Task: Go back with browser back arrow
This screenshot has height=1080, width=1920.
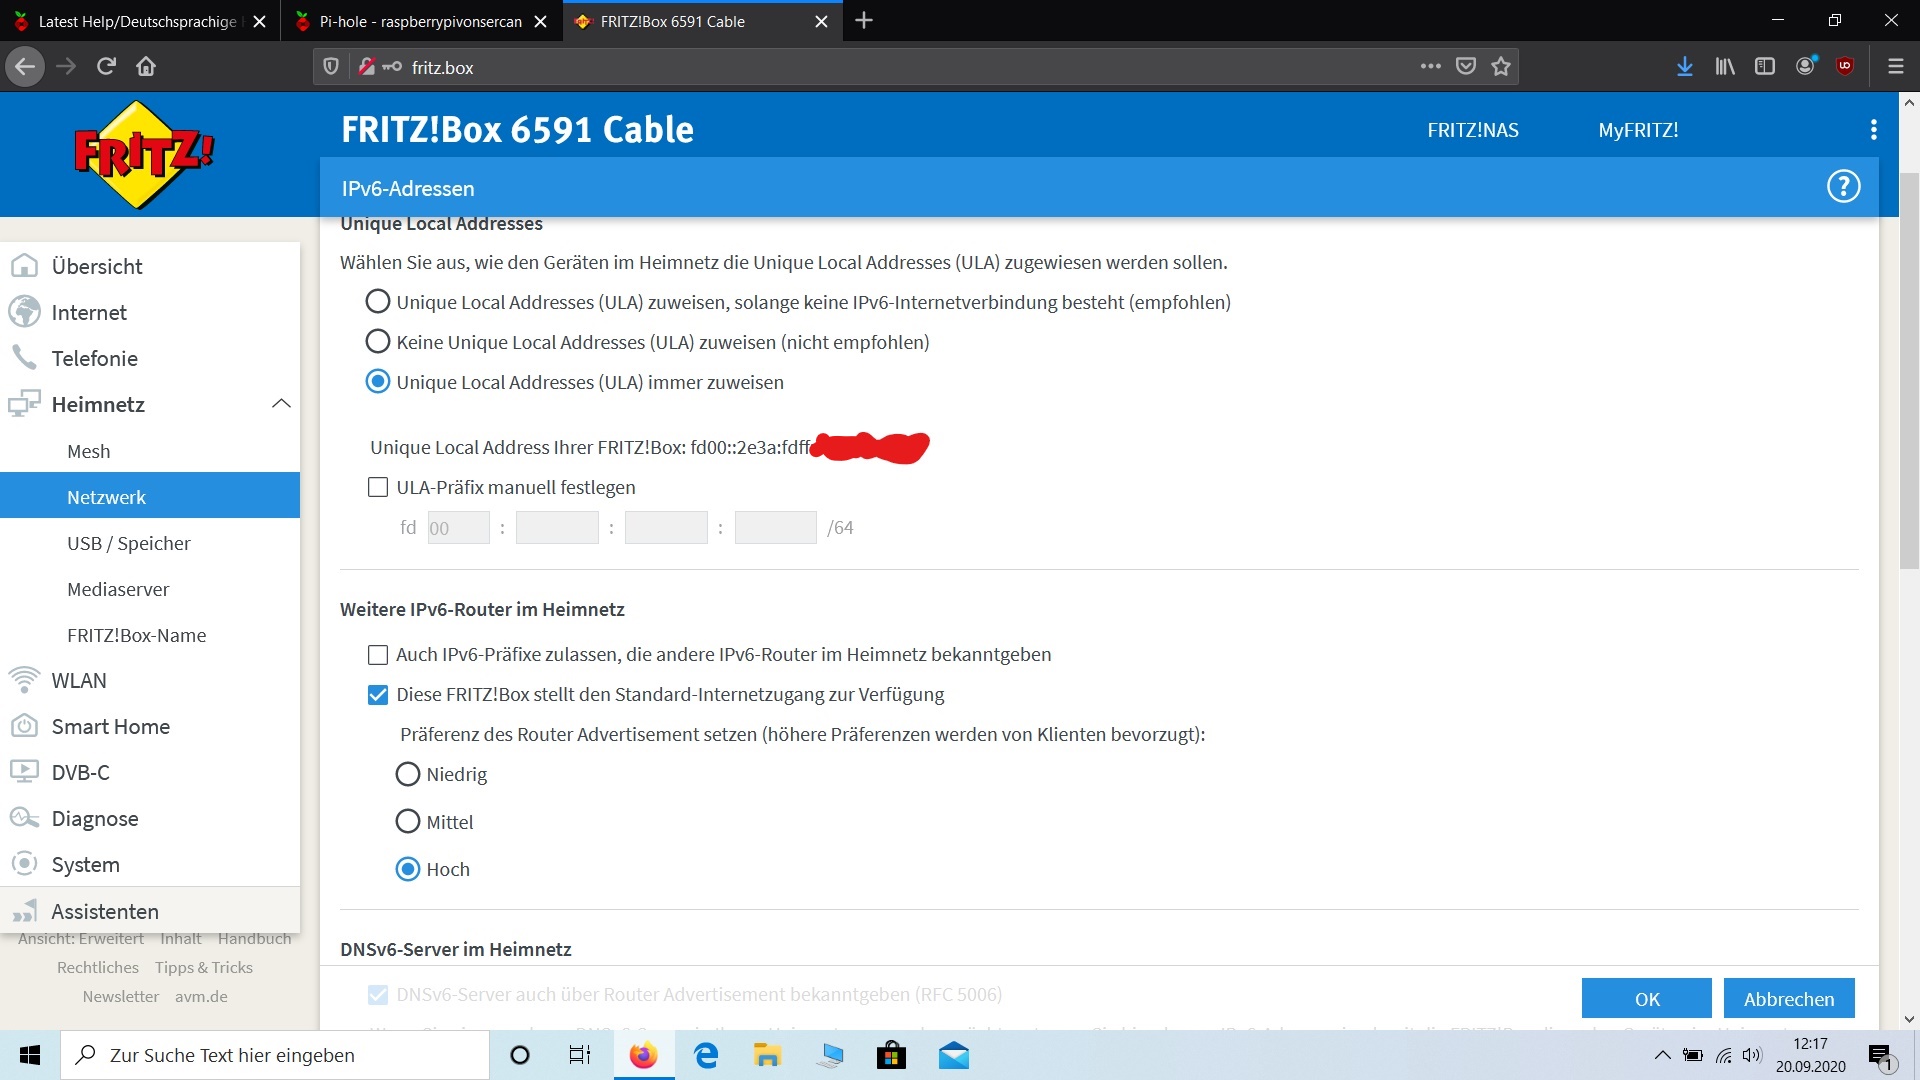Action: pyautogui.click(x=25, y=67)
